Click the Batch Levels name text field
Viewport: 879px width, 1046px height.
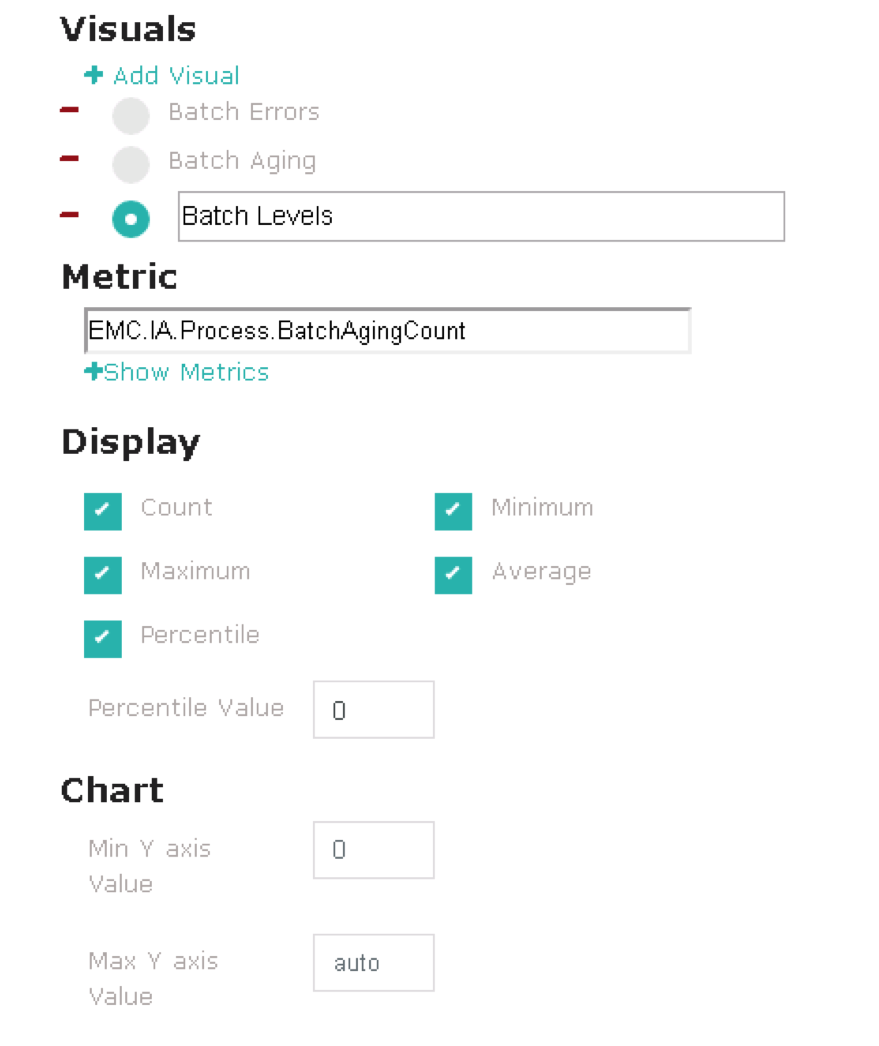tap(482, 216)
